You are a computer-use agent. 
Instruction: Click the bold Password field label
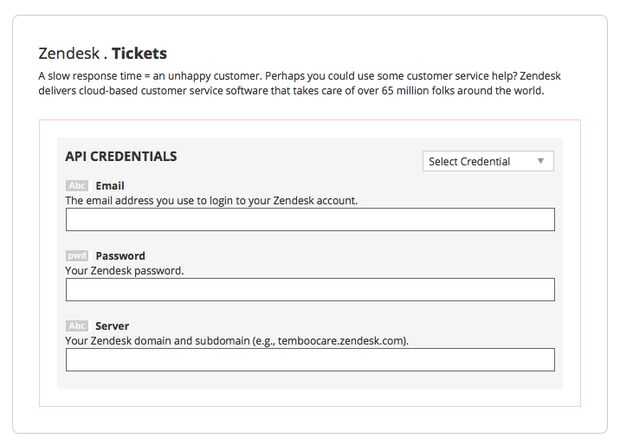[x=120, y=256]
